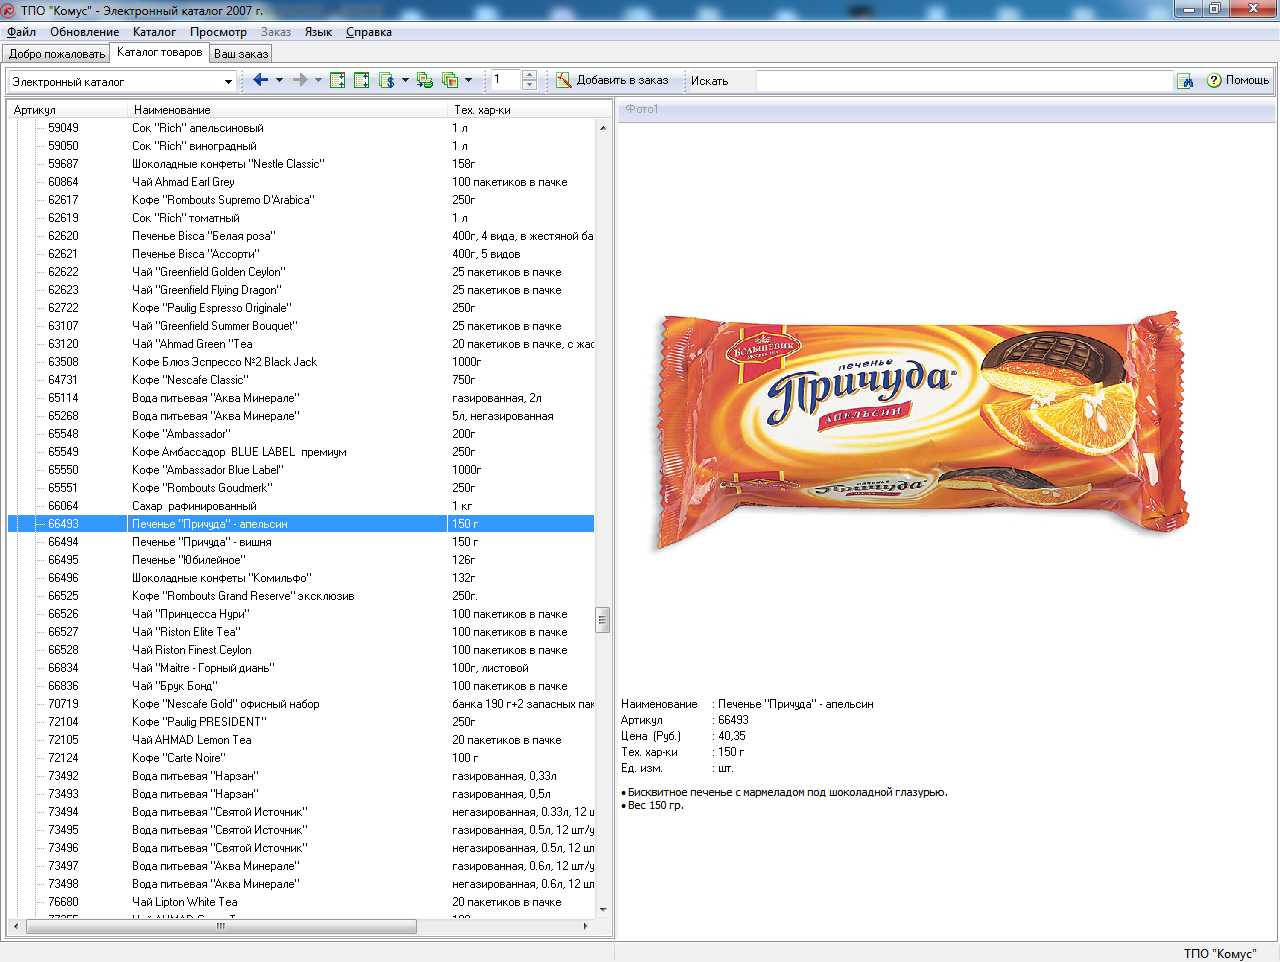Click the price list dollar icon

(x=386, y=80)
